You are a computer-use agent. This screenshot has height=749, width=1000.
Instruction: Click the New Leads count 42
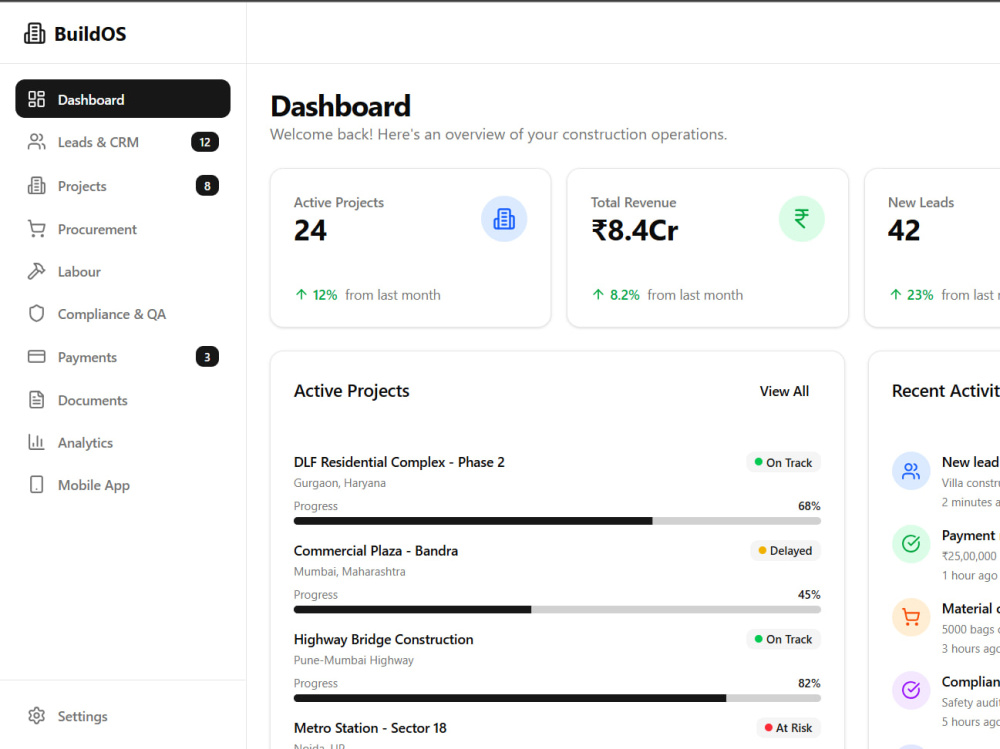(x=904, y=230)
